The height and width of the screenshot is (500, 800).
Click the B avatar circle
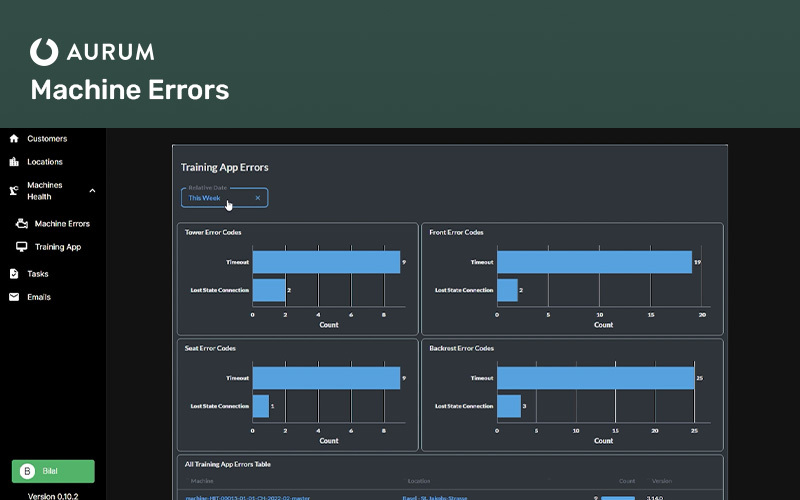tap(27, 471)
